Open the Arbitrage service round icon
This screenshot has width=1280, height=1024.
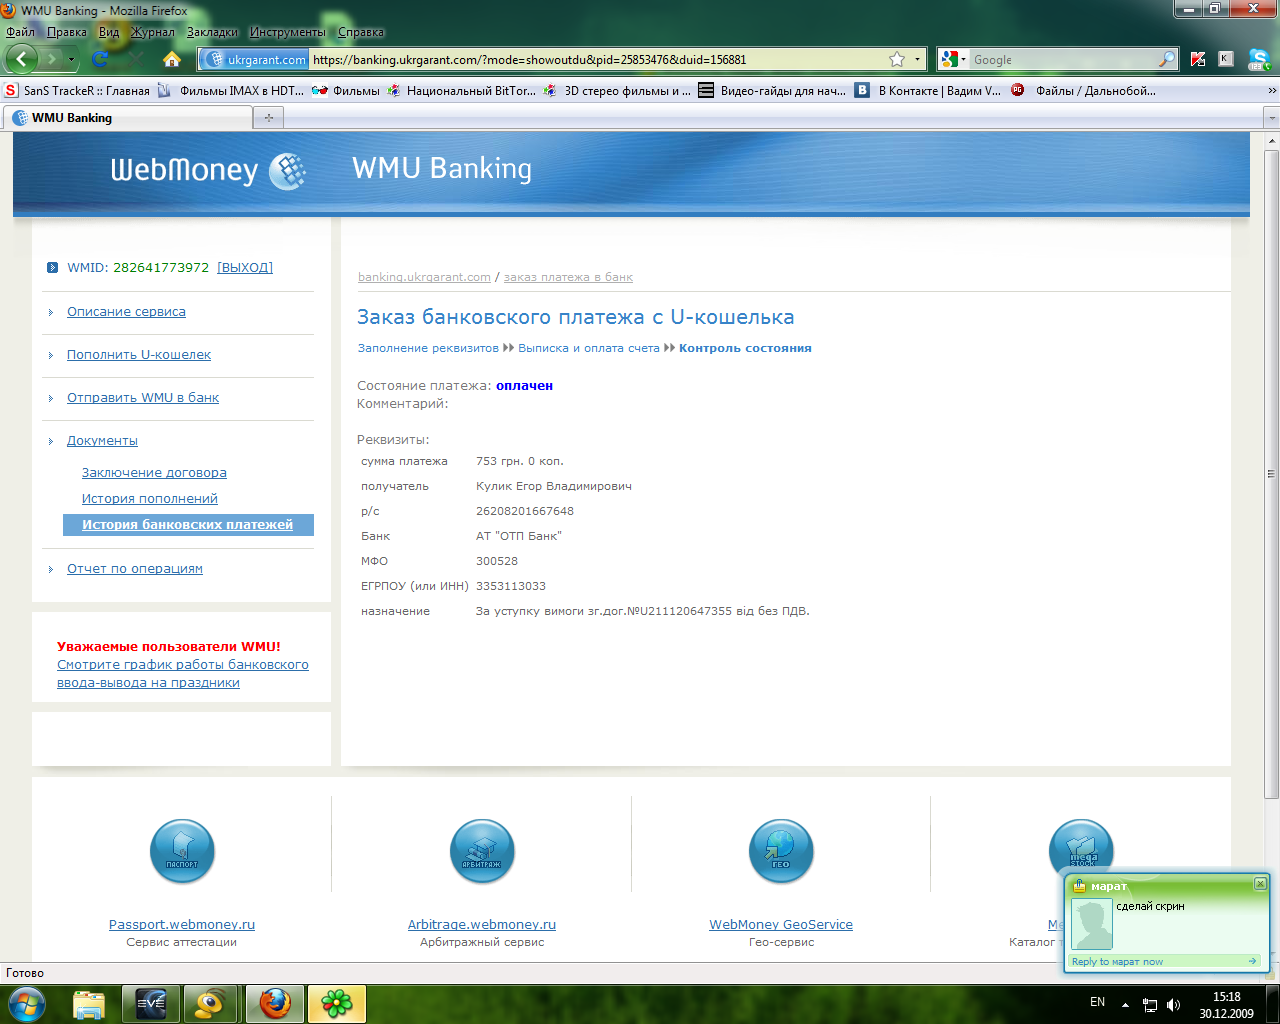click(482, 851)
